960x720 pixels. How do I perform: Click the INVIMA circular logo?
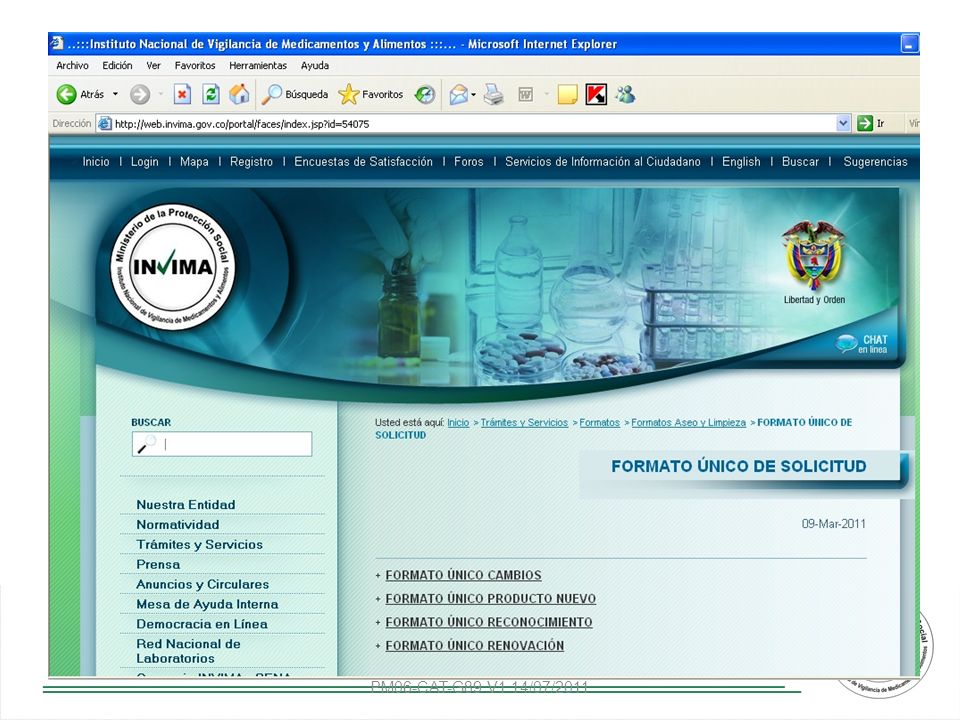173,266
